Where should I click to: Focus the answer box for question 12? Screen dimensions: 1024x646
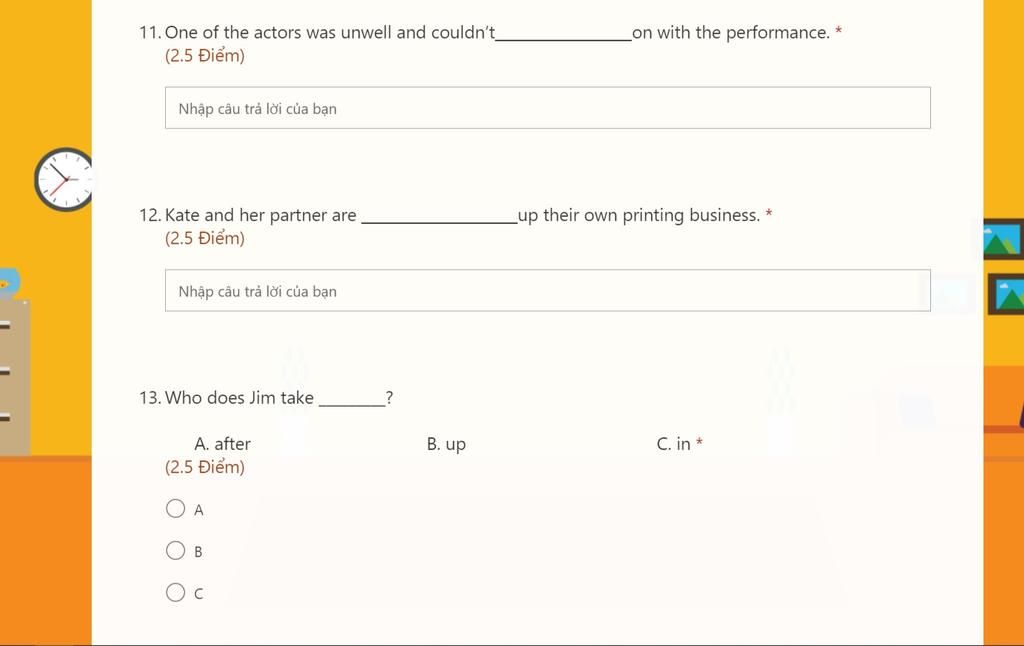pos(547,291)
